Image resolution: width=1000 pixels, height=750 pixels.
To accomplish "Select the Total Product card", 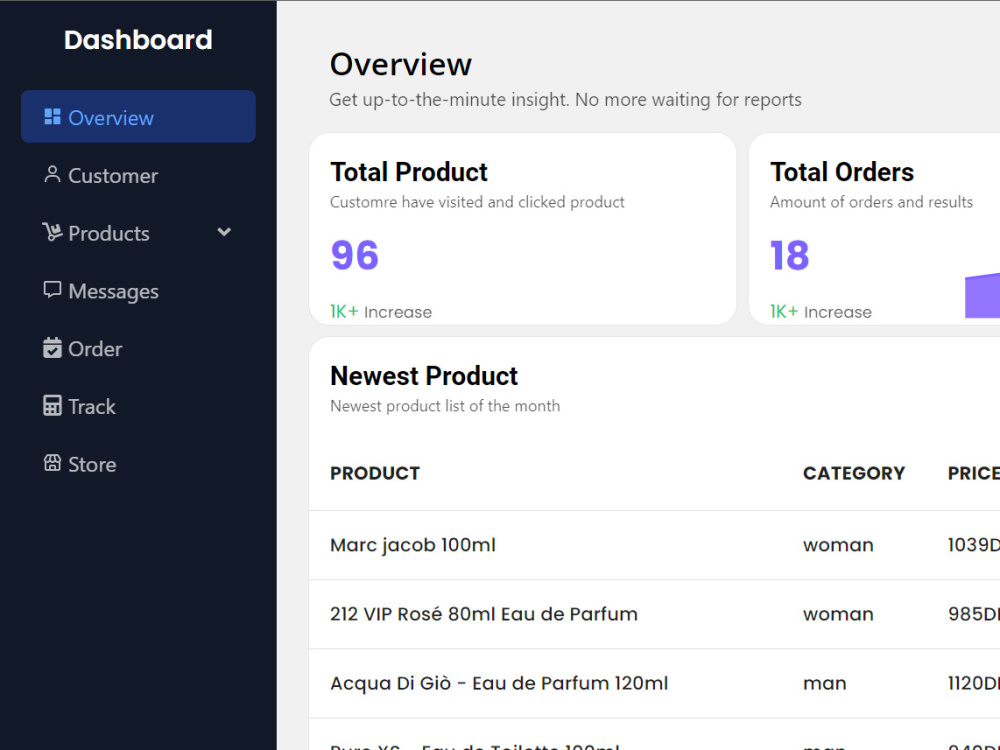I will [x=522, y=229].
